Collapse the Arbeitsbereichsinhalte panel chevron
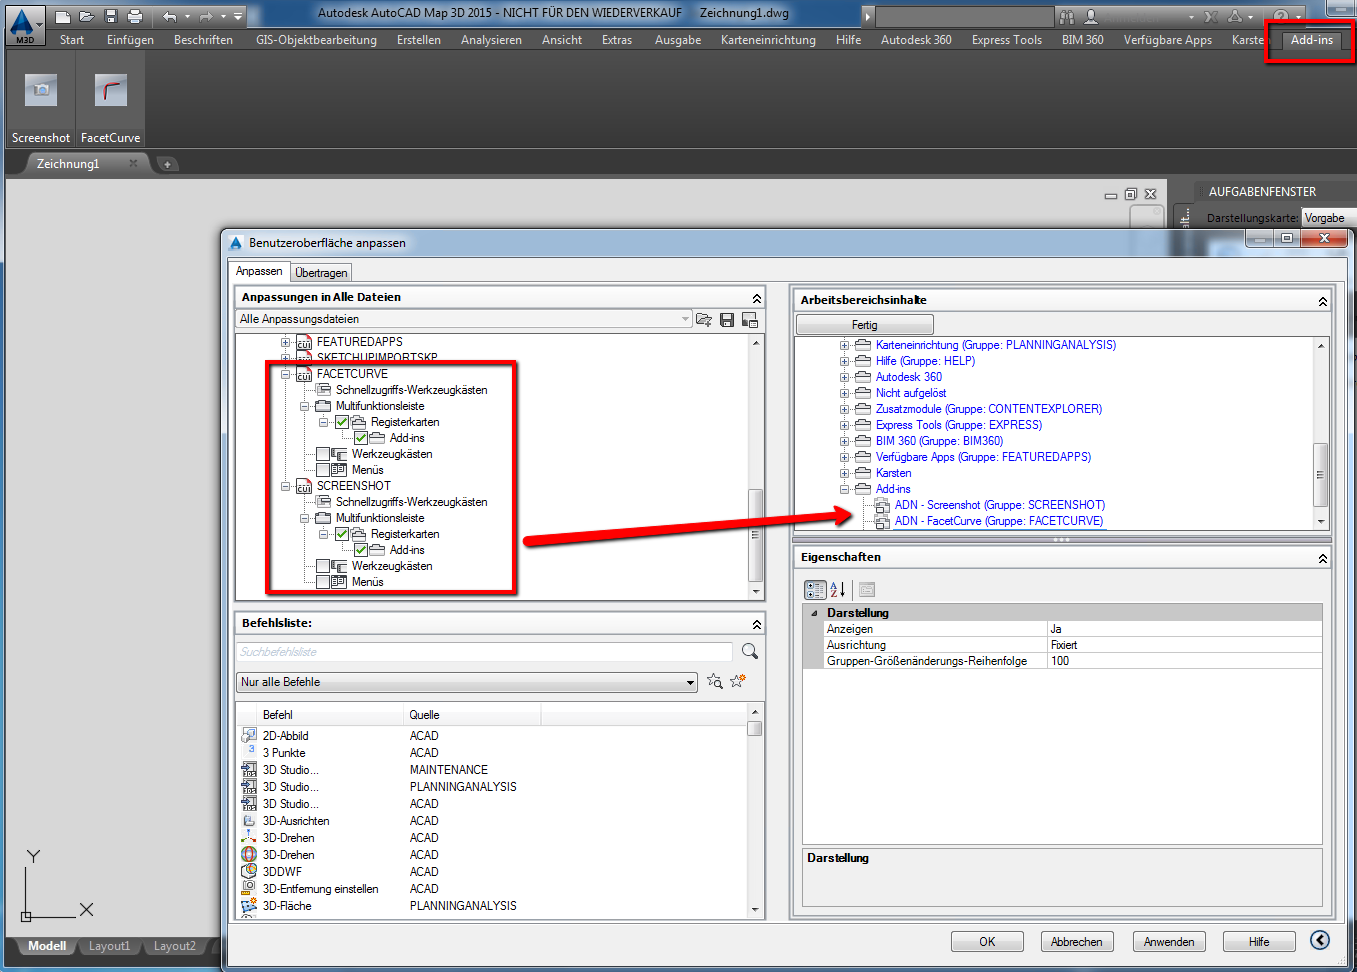 coord(1323,301)
